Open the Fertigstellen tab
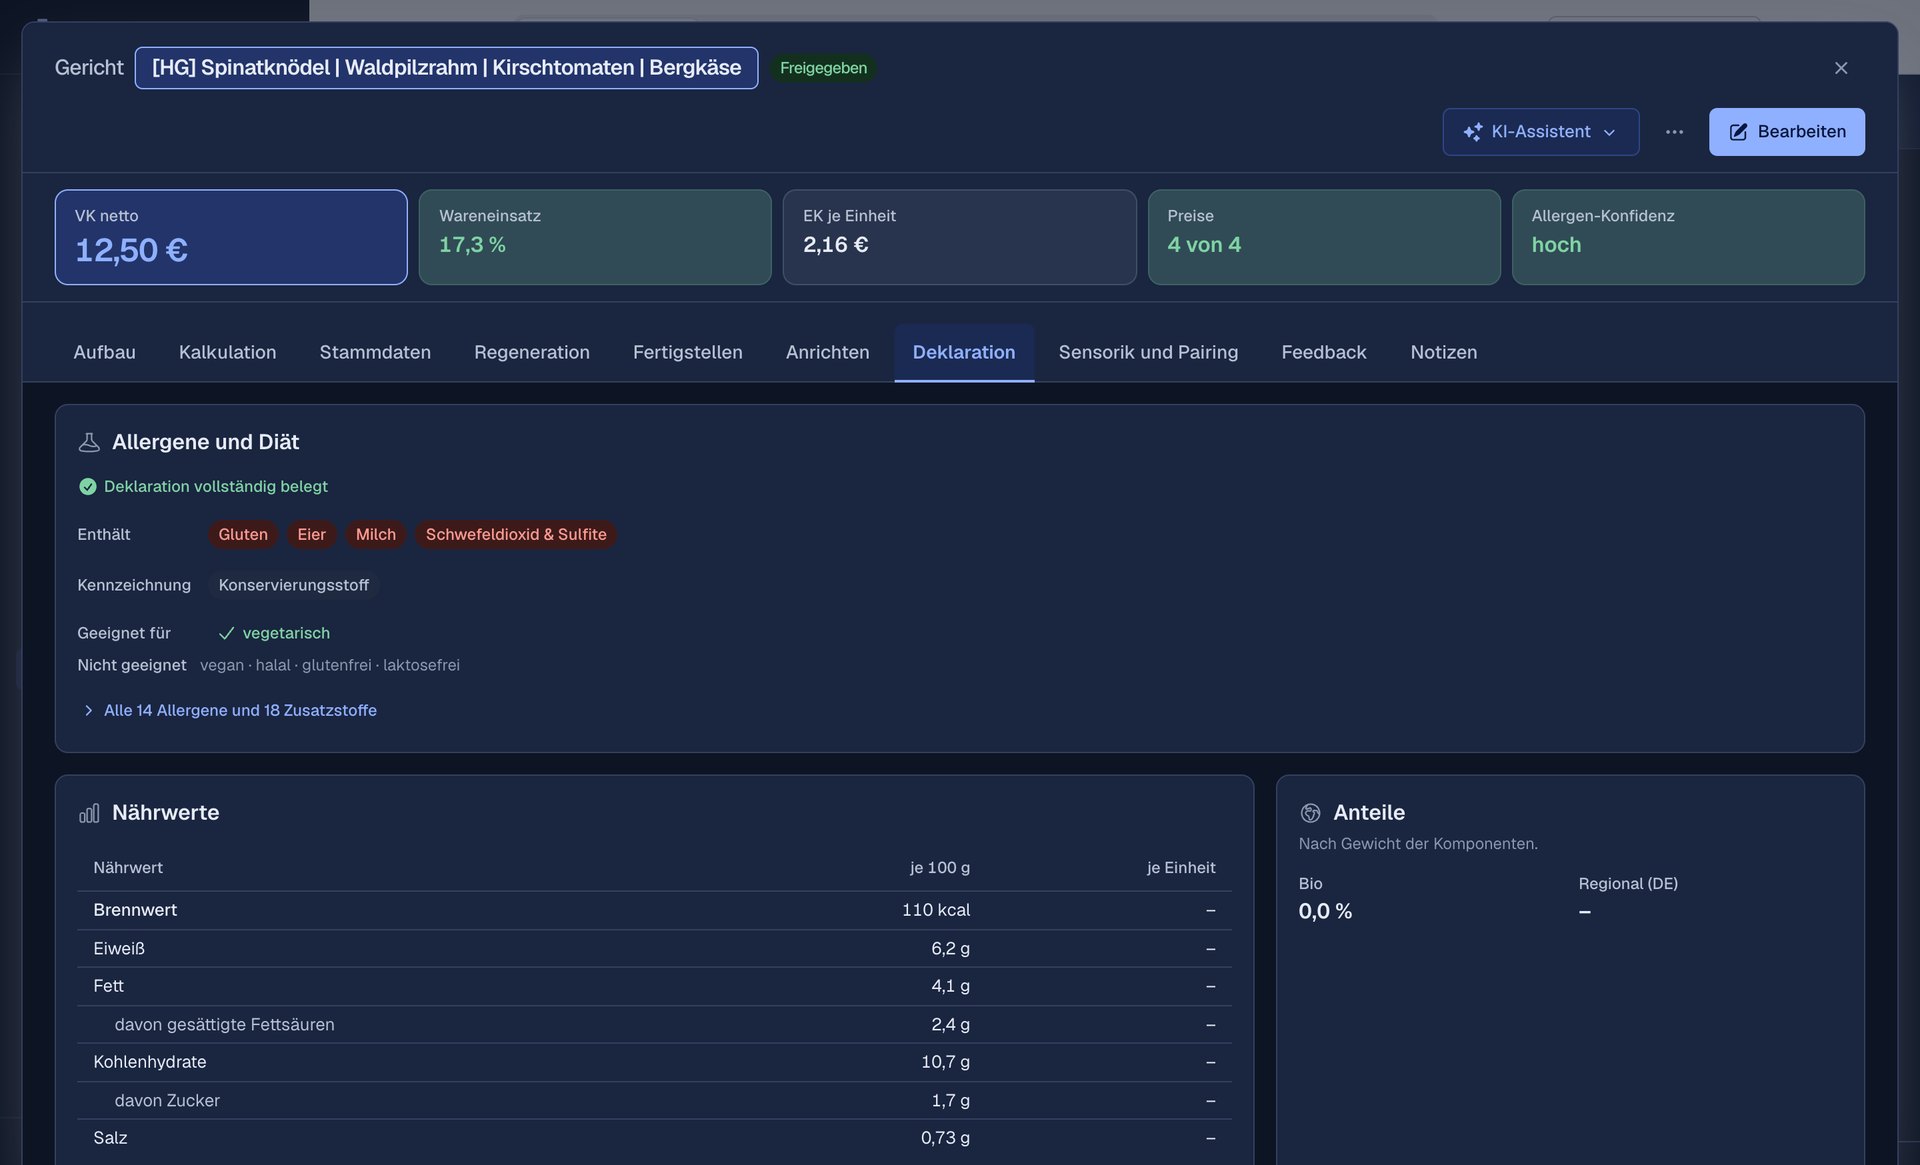Viewport: 1920px width, 1165px height. [x=687, y=352]
